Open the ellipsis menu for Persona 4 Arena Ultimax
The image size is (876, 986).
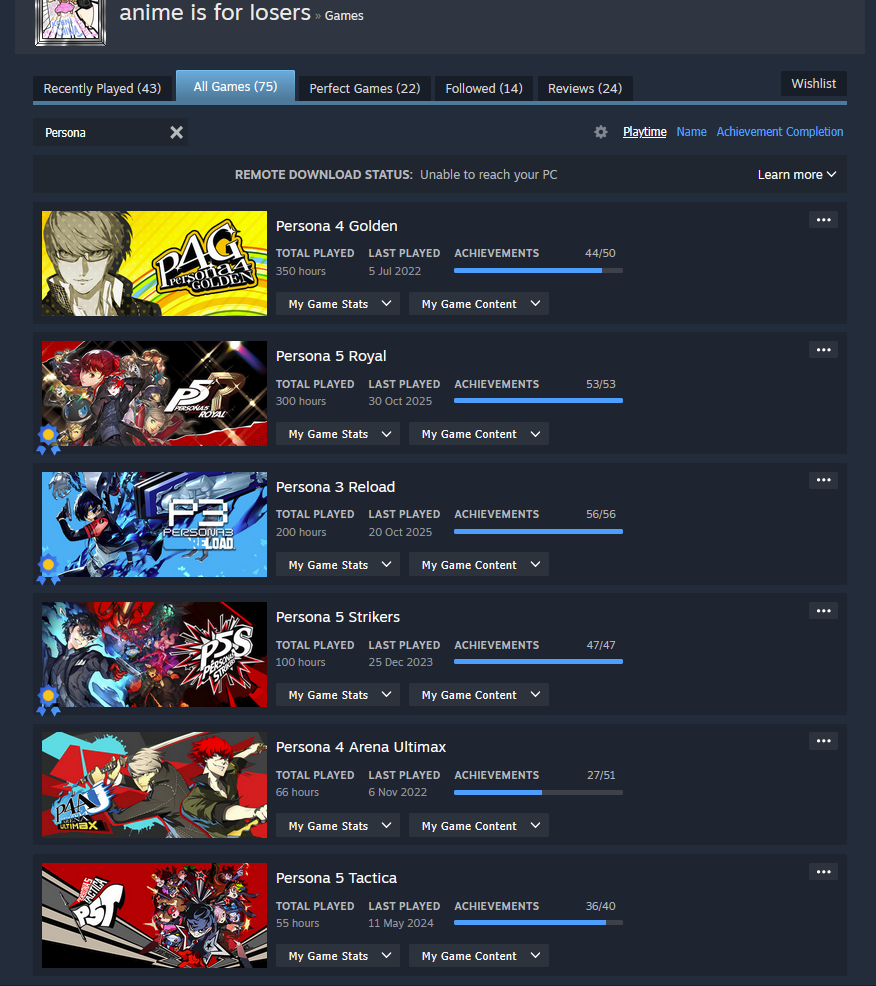click(823, 741)
